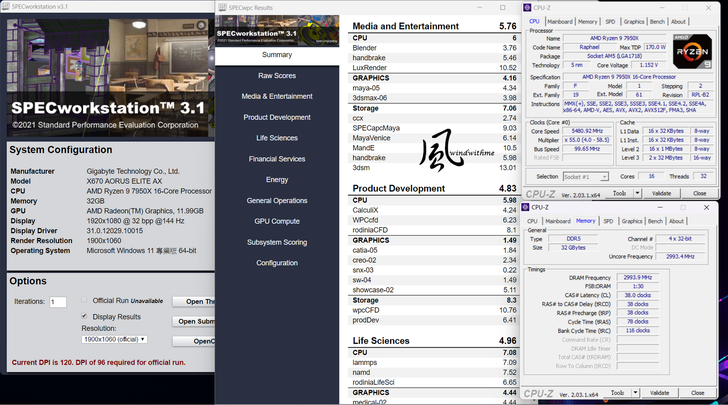The height and width of the screenshot is (405, 728).
Task: Select Life Sciences in the results sidebar
Action: (277, 138)
